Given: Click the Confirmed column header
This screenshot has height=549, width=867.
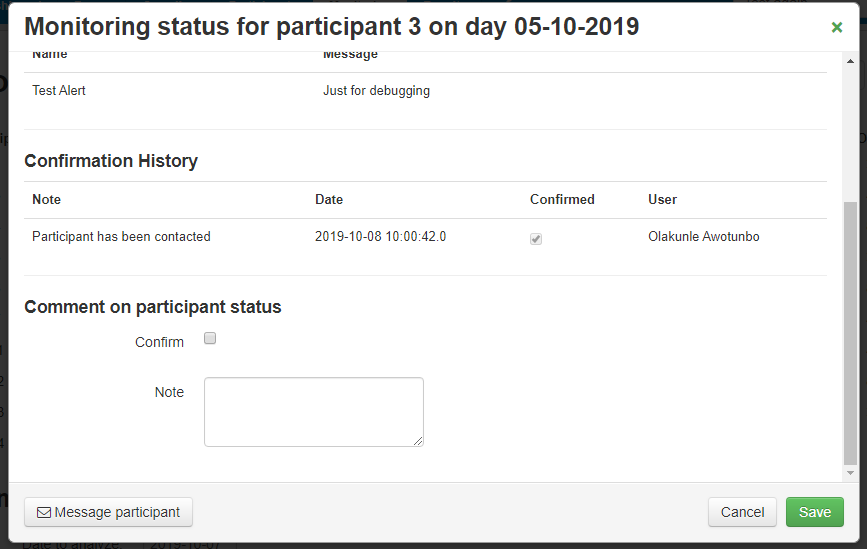Looking at the screenshot, I should pyautogui.click(x=562, y=200).
